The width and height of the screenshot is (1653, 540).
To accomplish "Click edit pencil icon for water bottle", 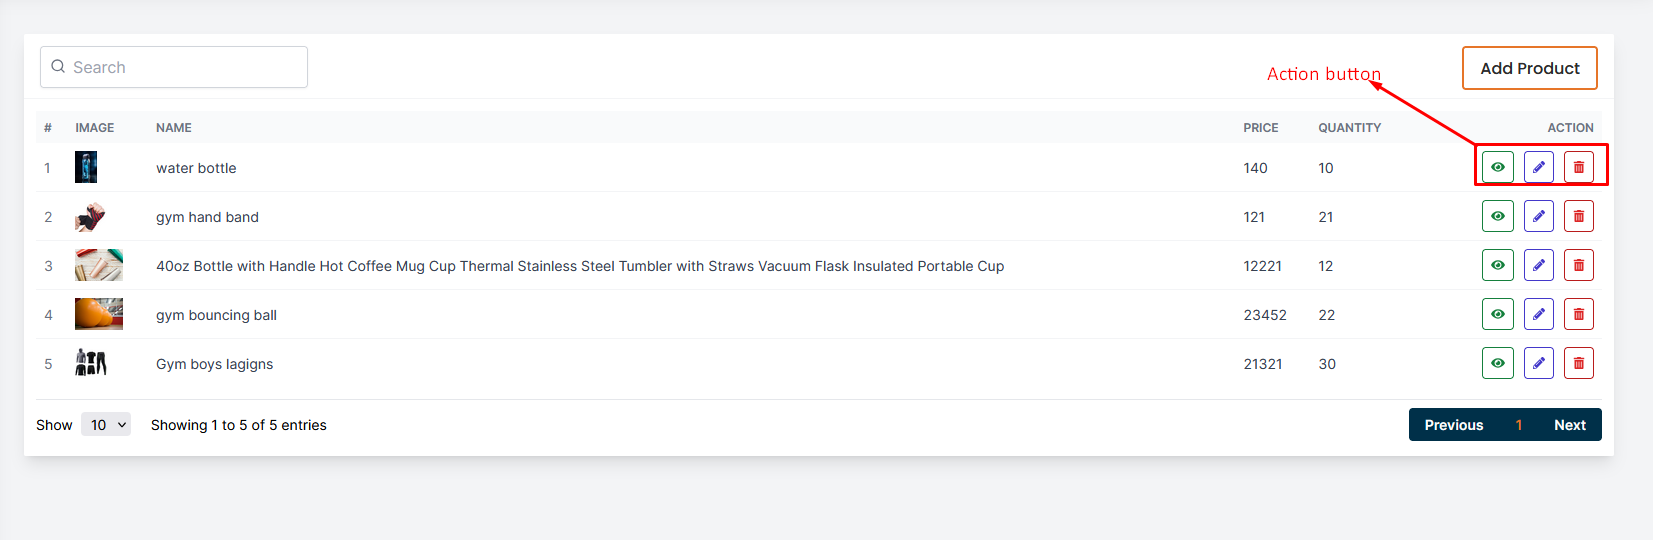I will pos(1538,167).
